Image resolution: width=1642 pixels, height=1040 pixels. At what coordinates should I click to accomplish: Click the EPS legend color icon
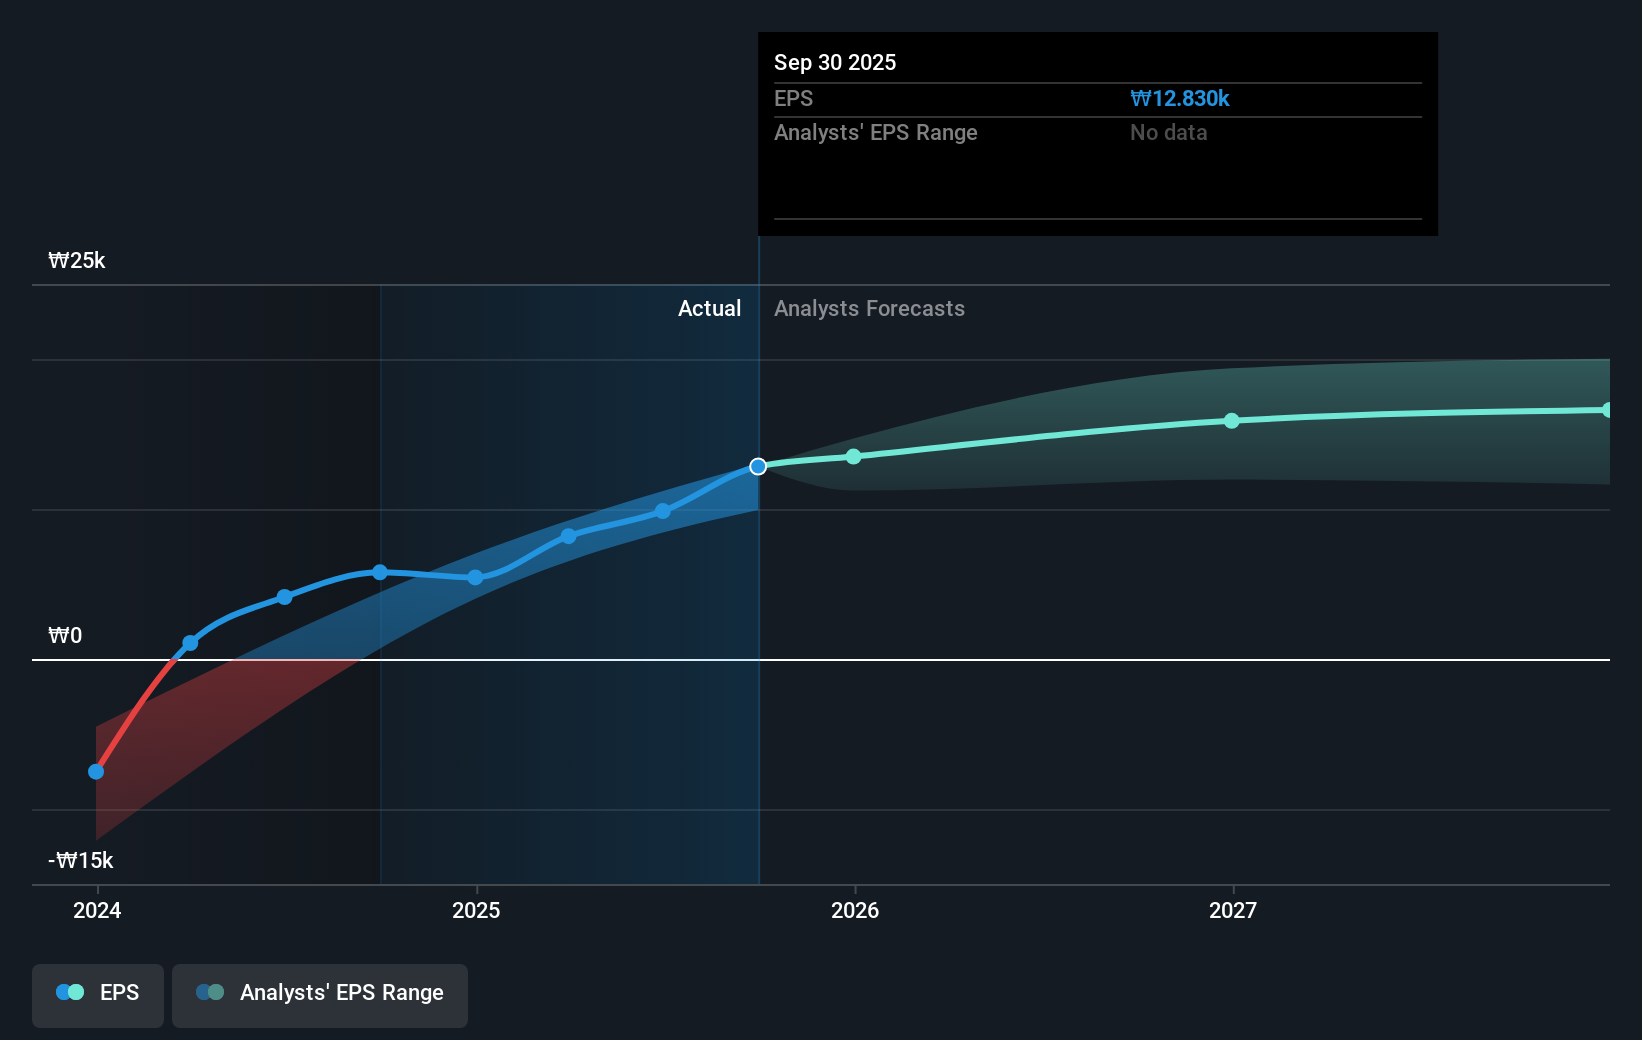(x=69, y=992)
